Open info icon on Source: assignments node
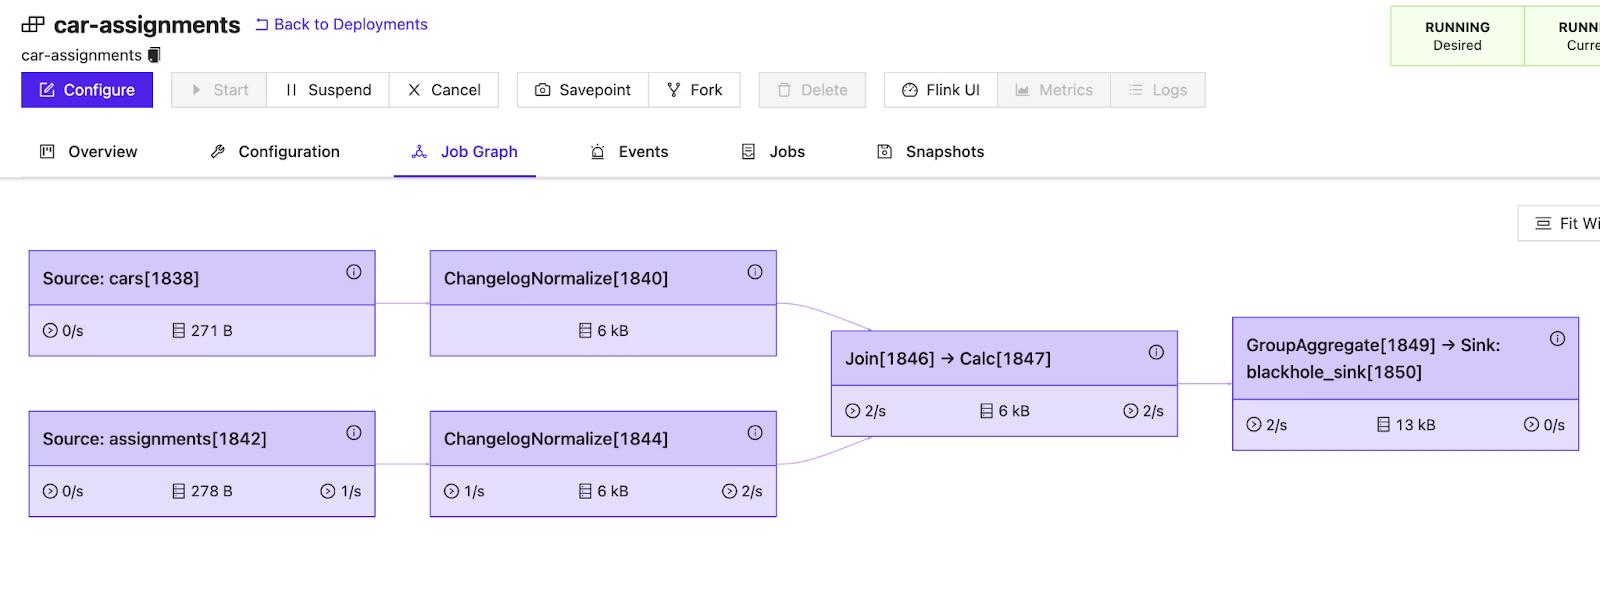This screenshot has height=609, width=1600. (x=354, y=433)
